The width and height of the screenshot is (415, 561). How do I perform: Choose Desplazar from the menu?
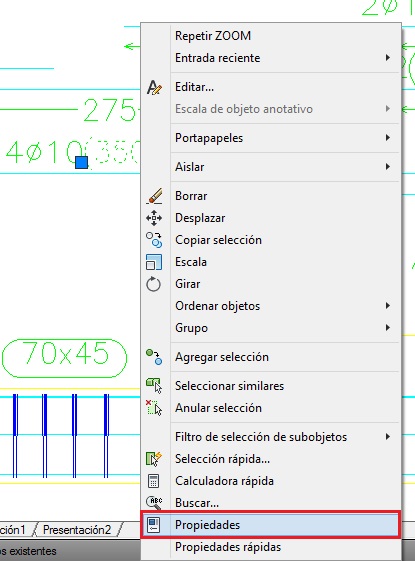click(x=270, y=218)
